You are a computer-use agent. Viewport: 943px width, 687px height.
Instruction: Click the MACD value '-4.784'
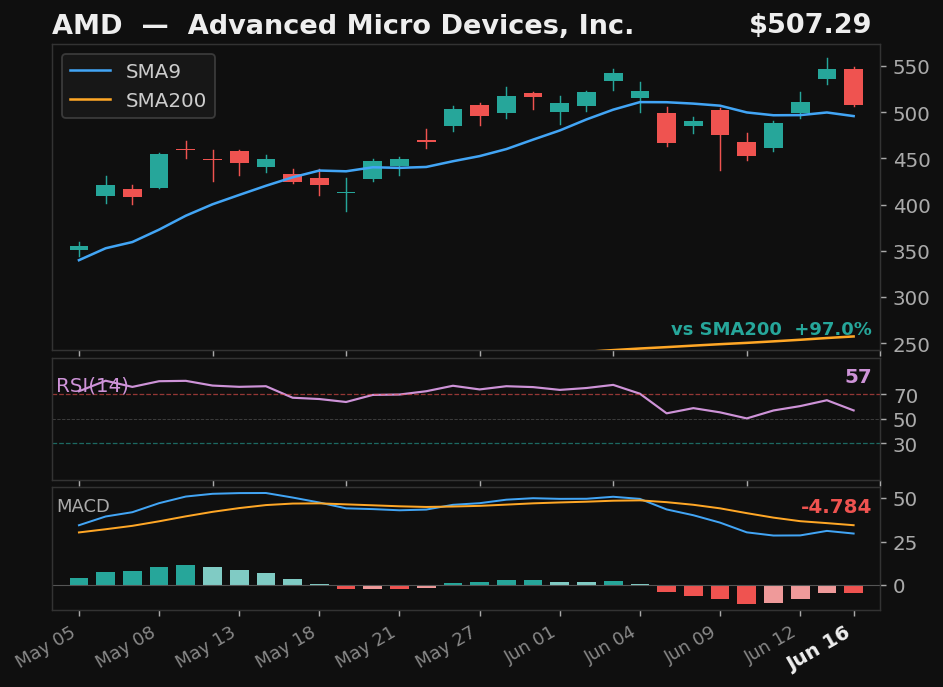pyautogui.click(x=835, y=507)
